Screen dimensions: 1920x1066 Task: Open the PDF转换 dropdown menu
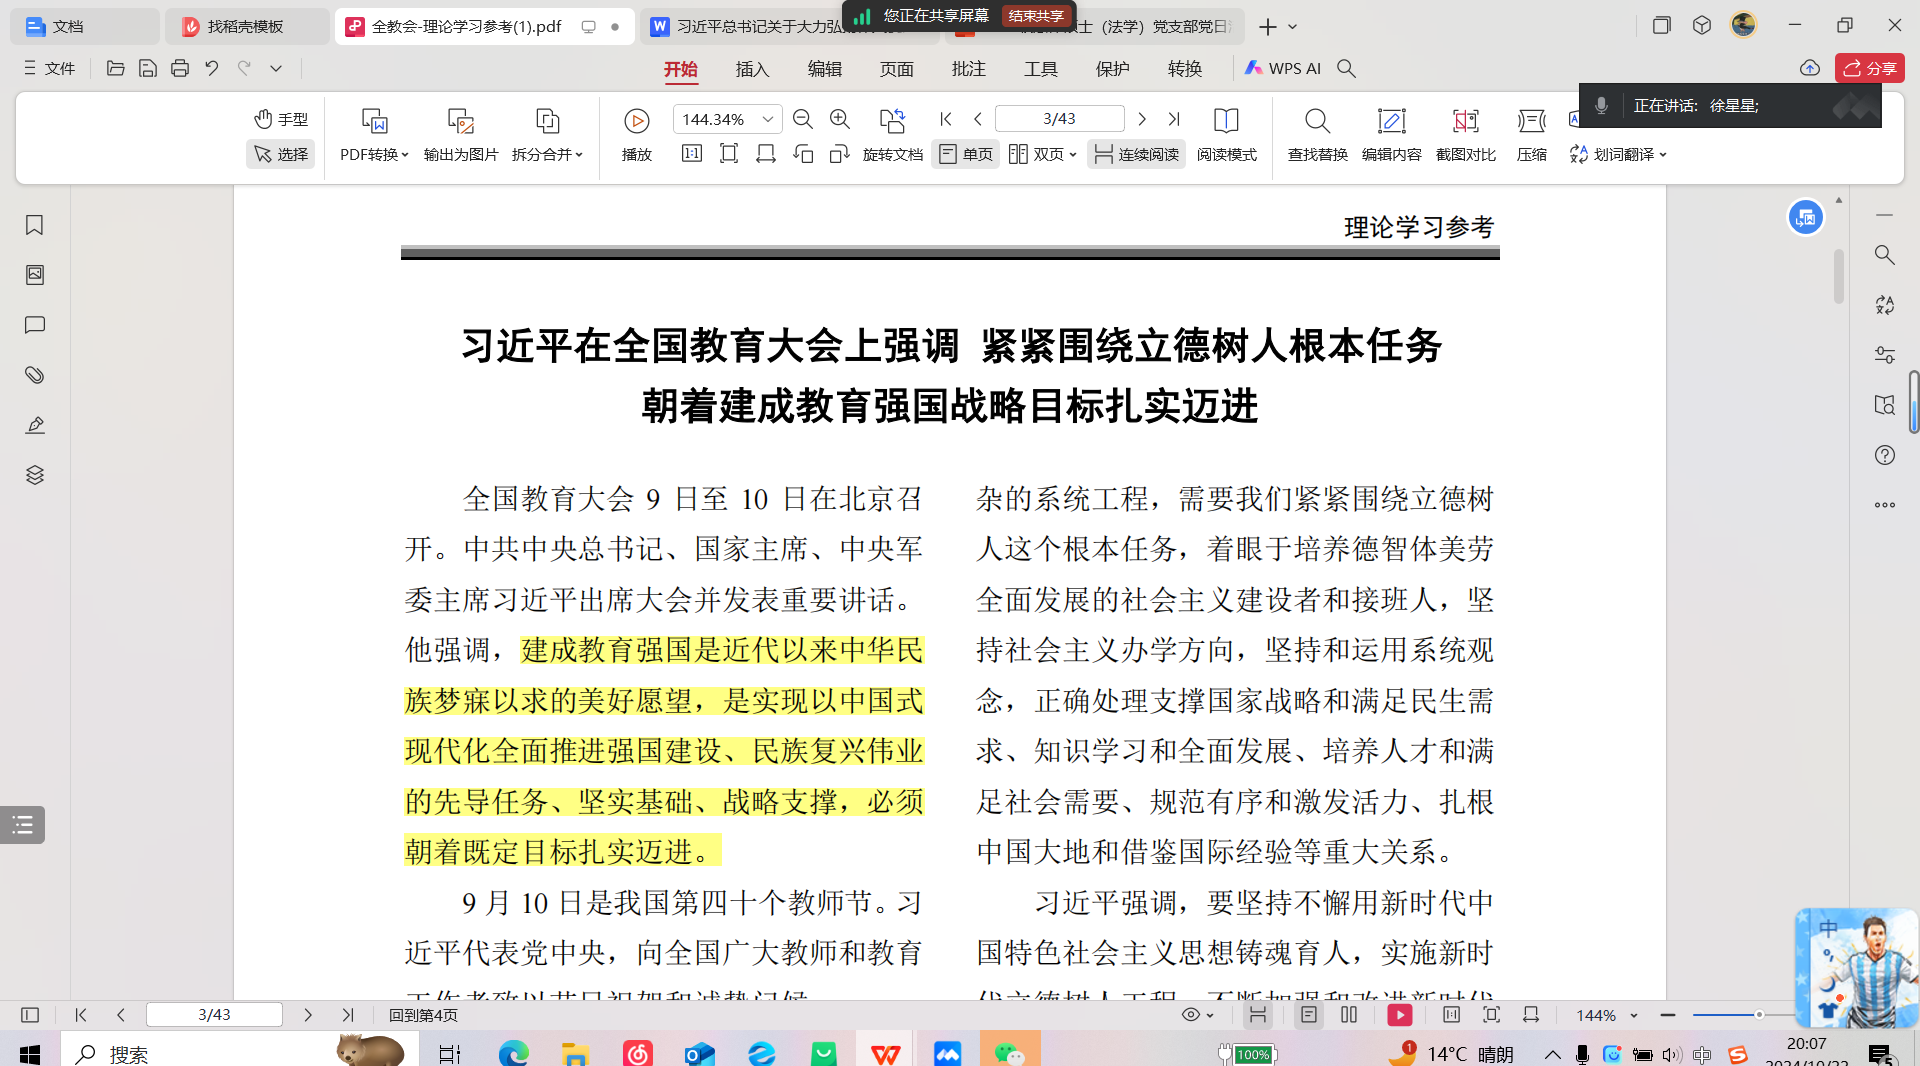pos(374,154)
